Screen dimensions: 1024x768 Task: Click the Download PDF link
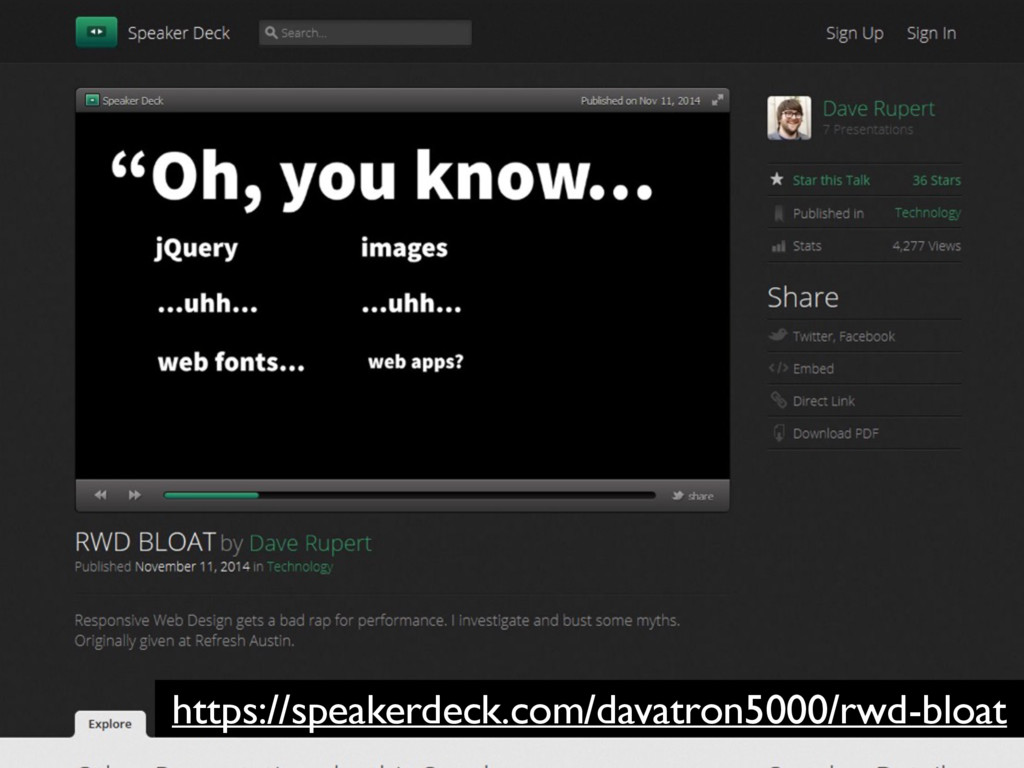tap(835, 434)
